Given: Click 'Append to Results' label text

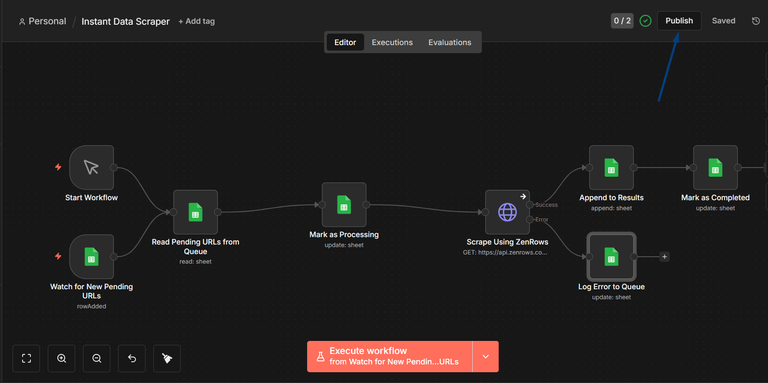Looking at the screenshot, I should tap(611, 198).
